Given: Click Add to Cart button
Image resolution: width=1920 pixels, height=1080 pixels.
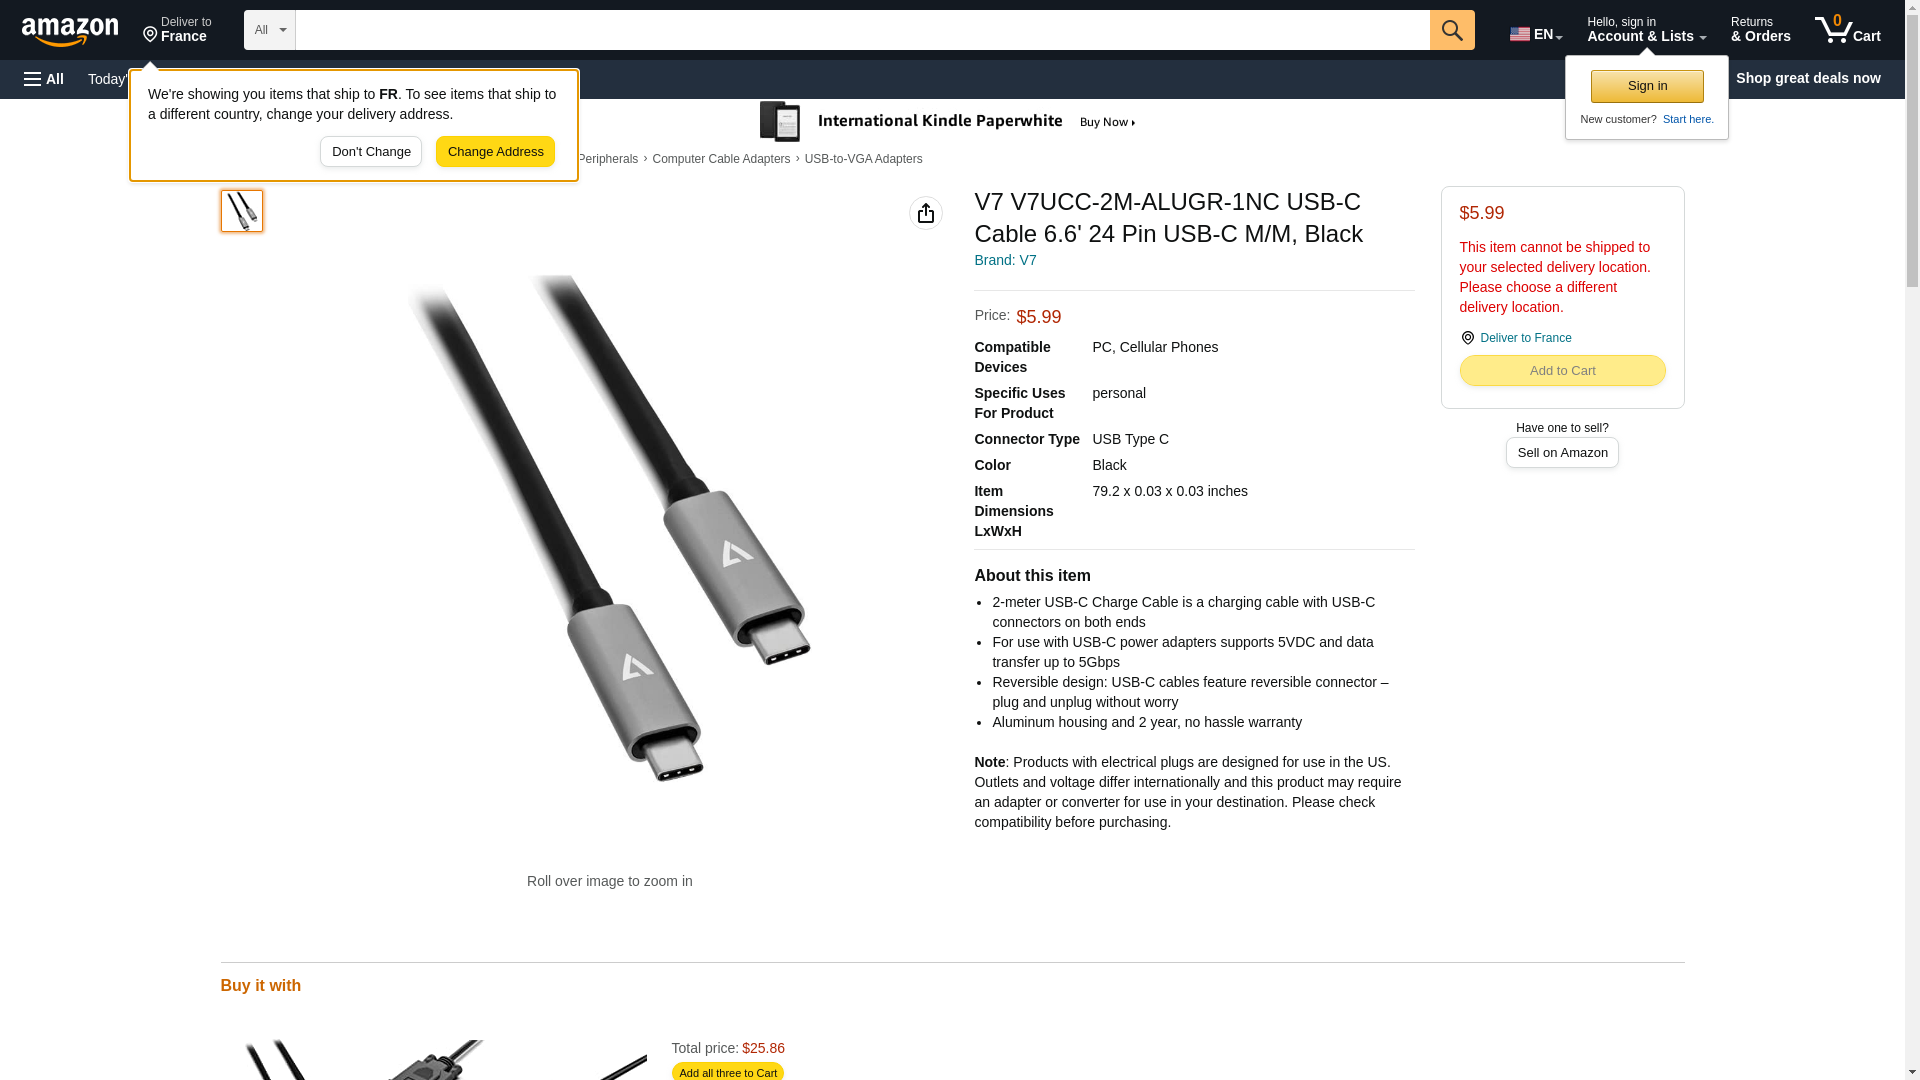Looking at the screenshot, I should tap(1562, 371).
